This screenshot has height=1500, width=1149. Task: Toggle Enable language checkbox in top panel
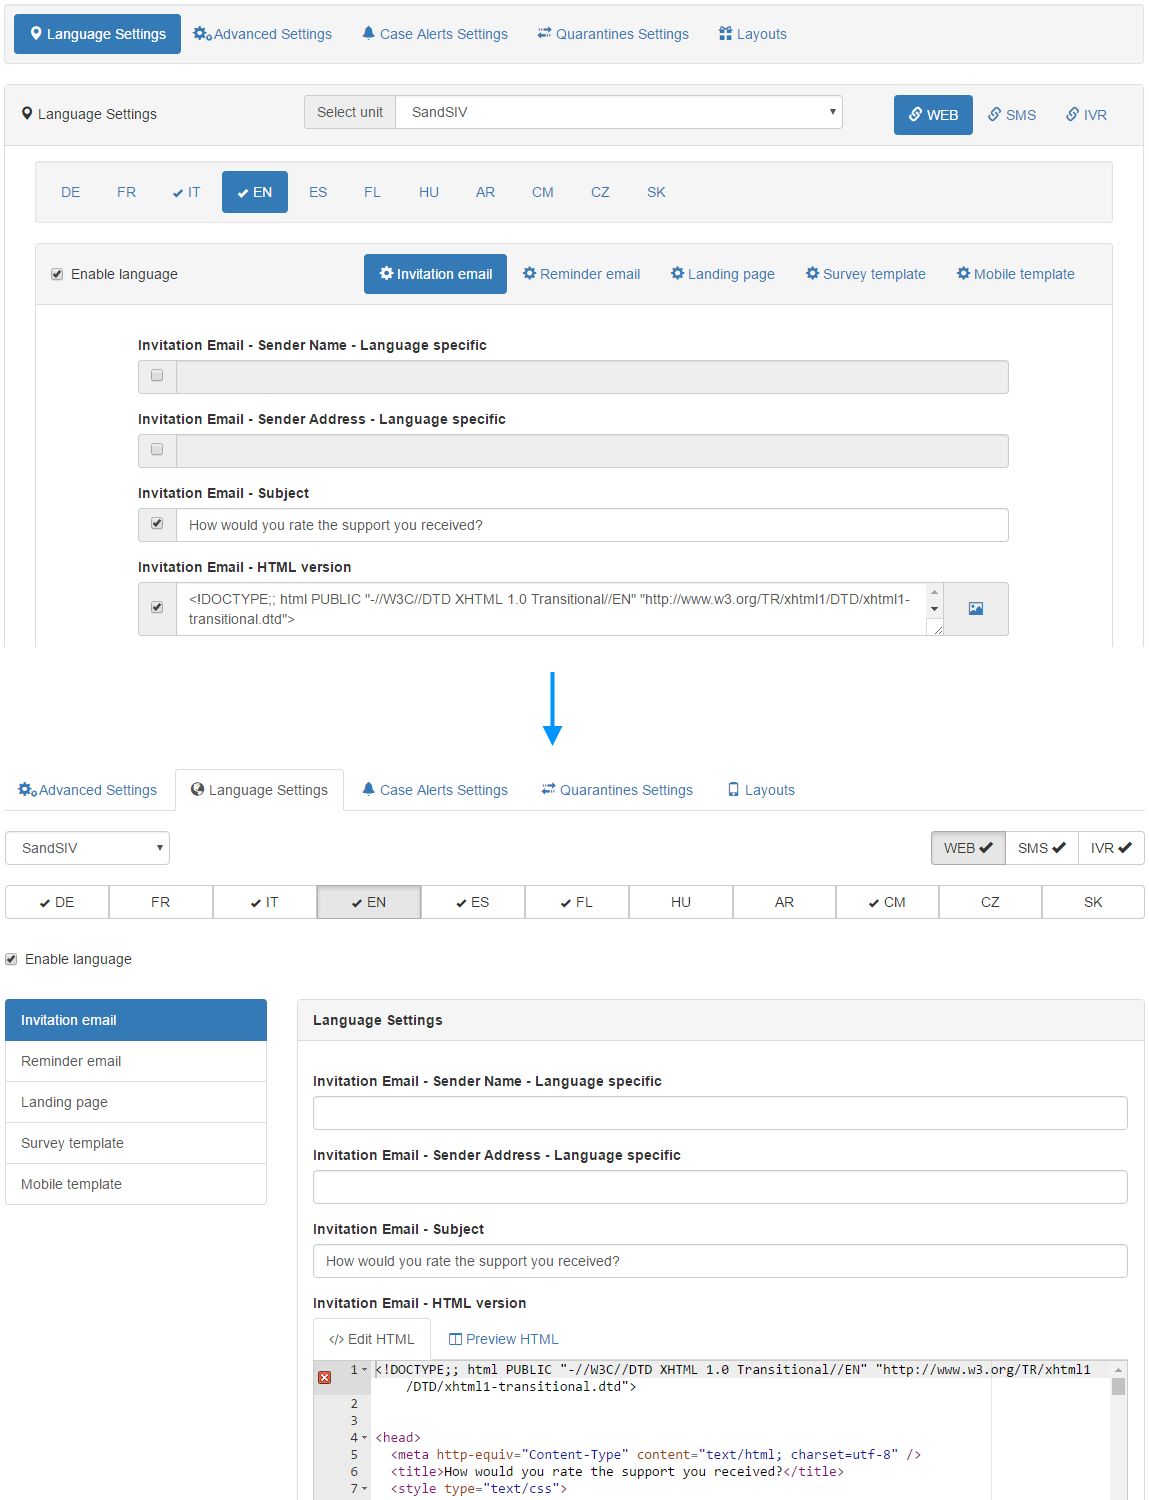tap(57, 274)
